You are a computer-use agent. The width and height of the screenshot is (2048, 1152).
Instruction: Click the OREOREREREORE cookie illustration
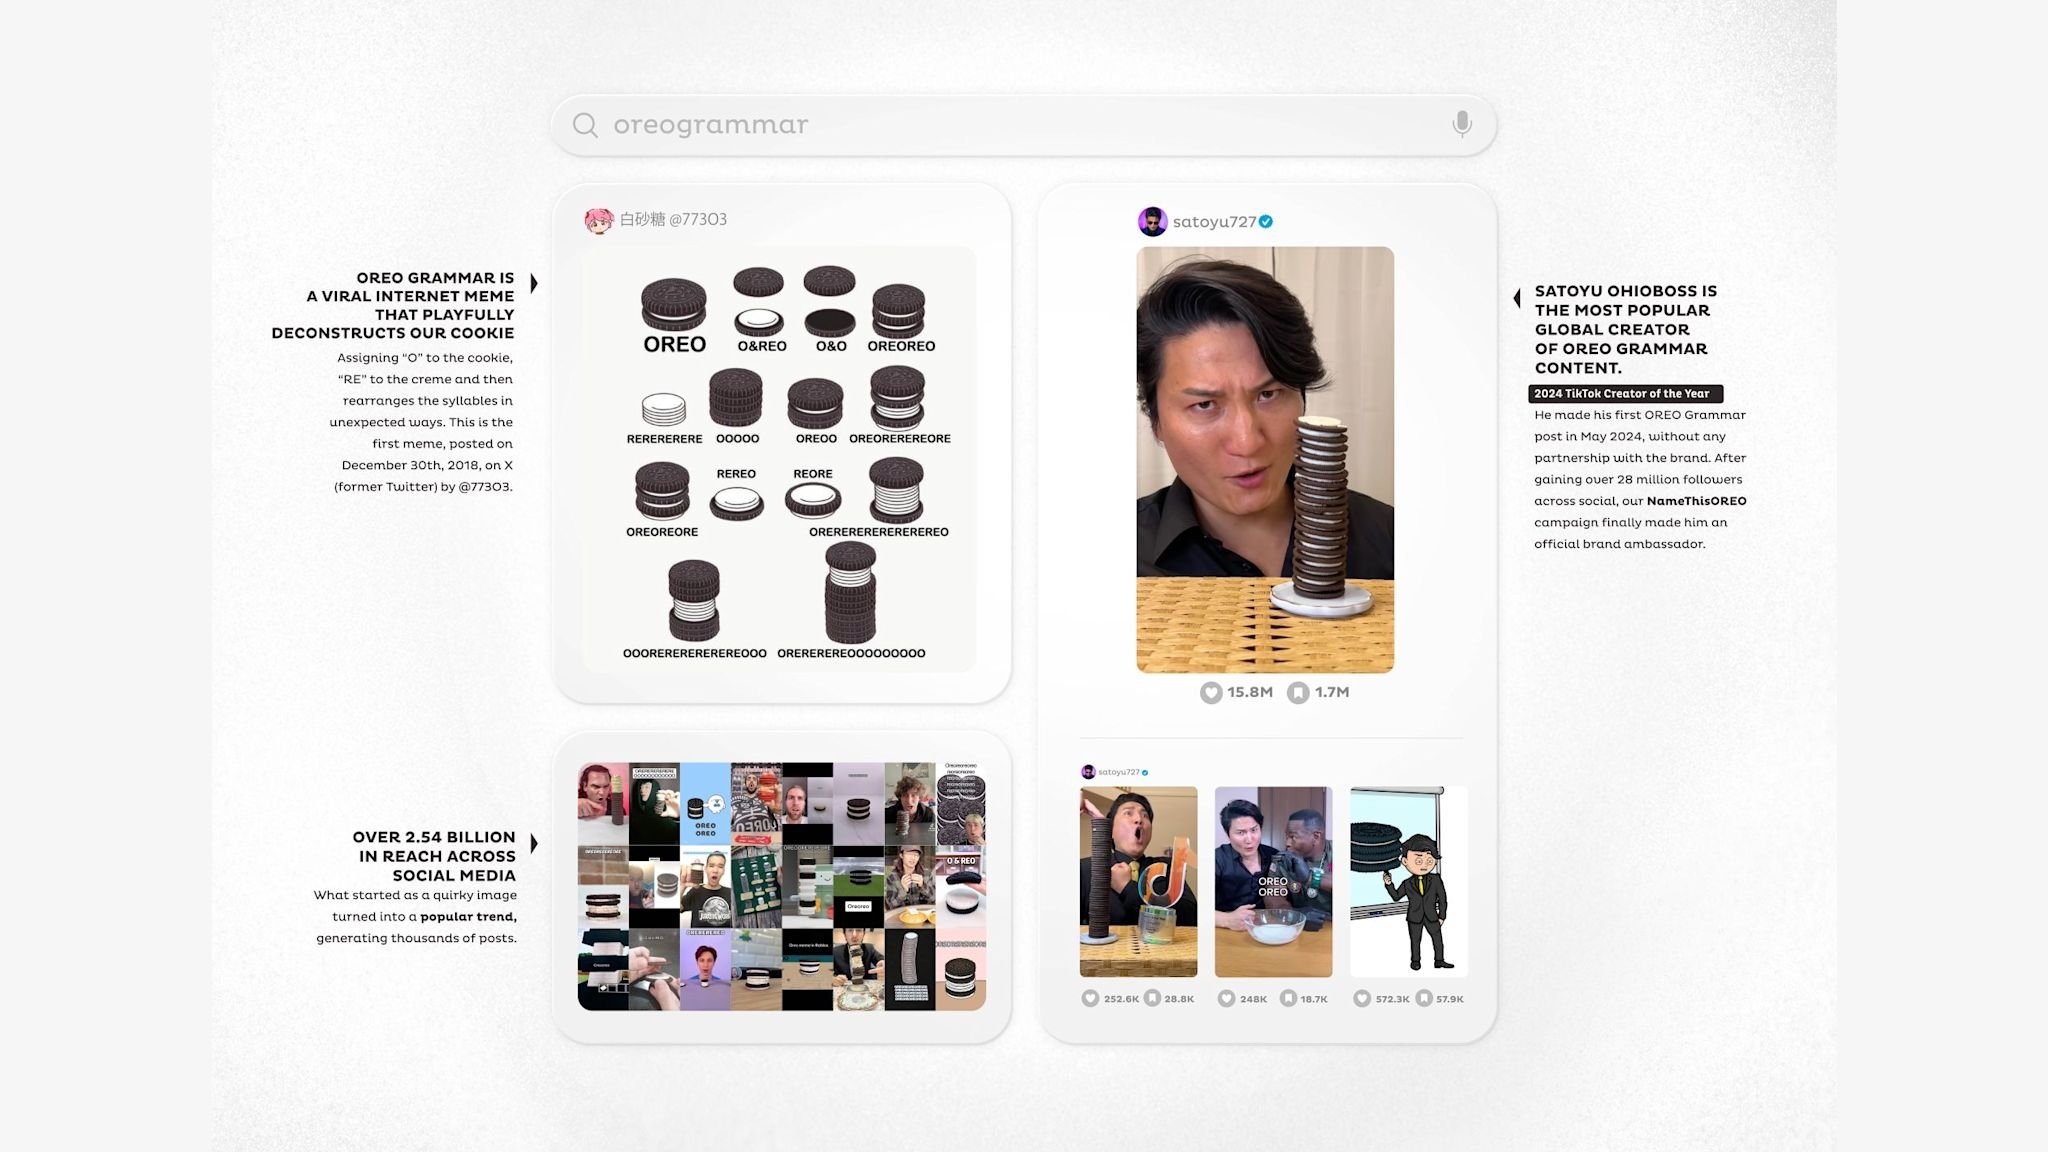[897, 397]
